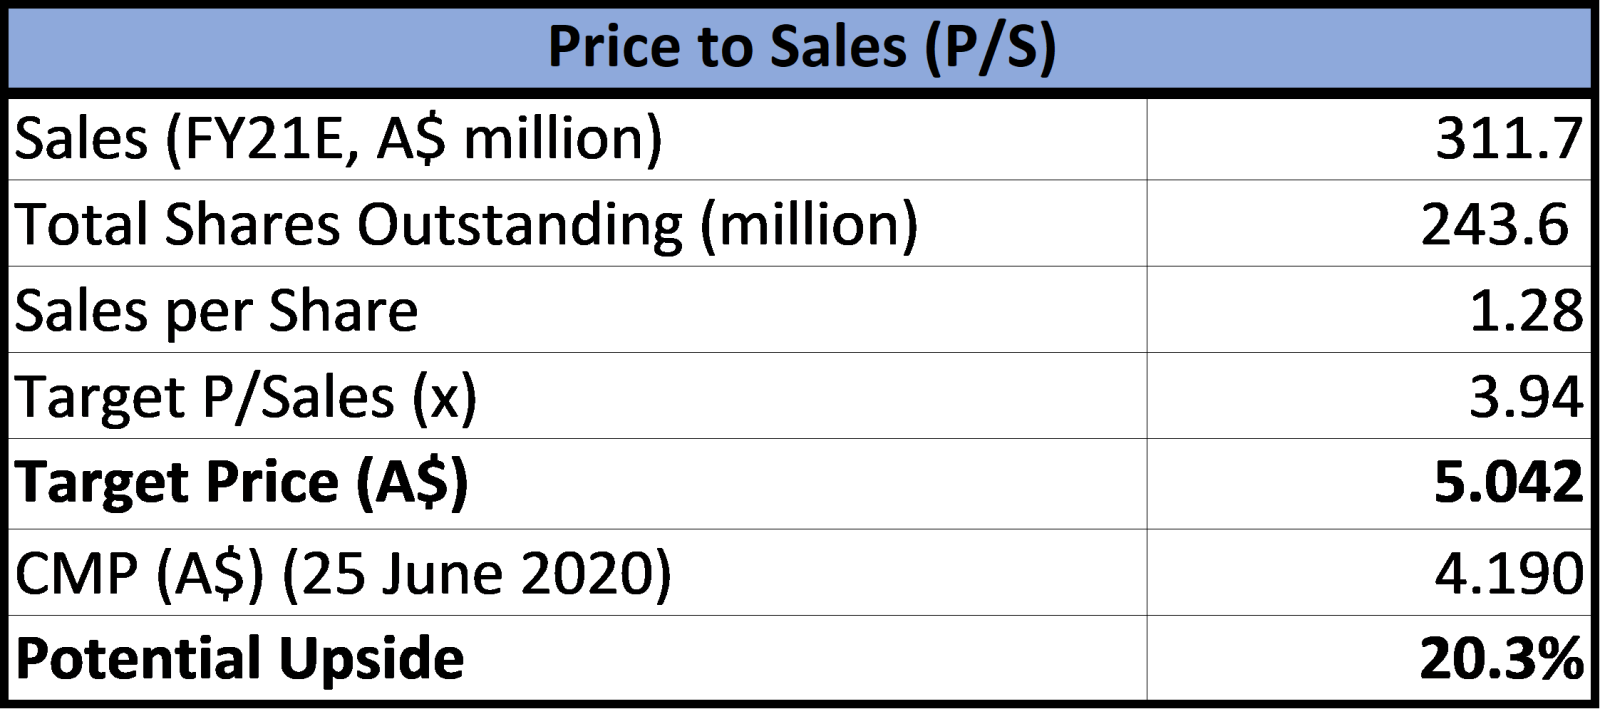
Task: Select the 243.6 shares value cell
Action: 1368,224
